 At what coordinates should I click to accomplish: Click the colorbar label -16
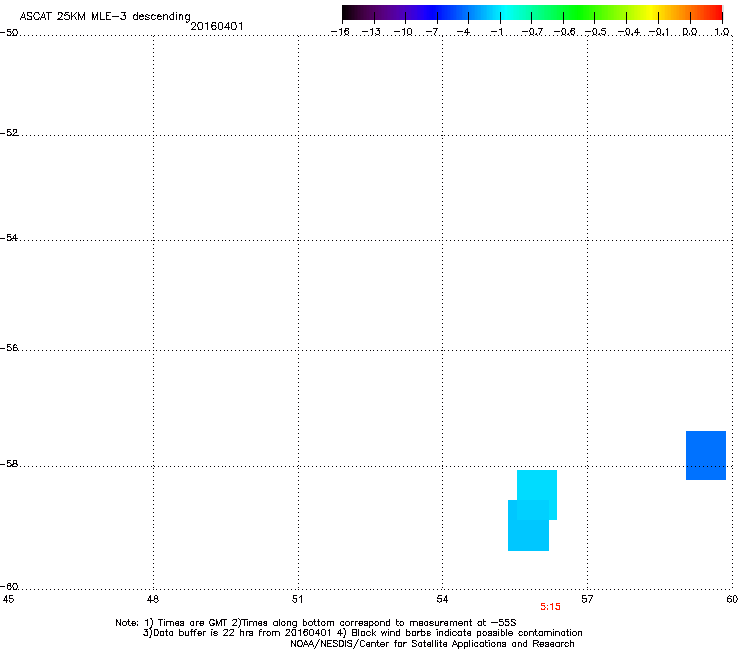point(340,32)
